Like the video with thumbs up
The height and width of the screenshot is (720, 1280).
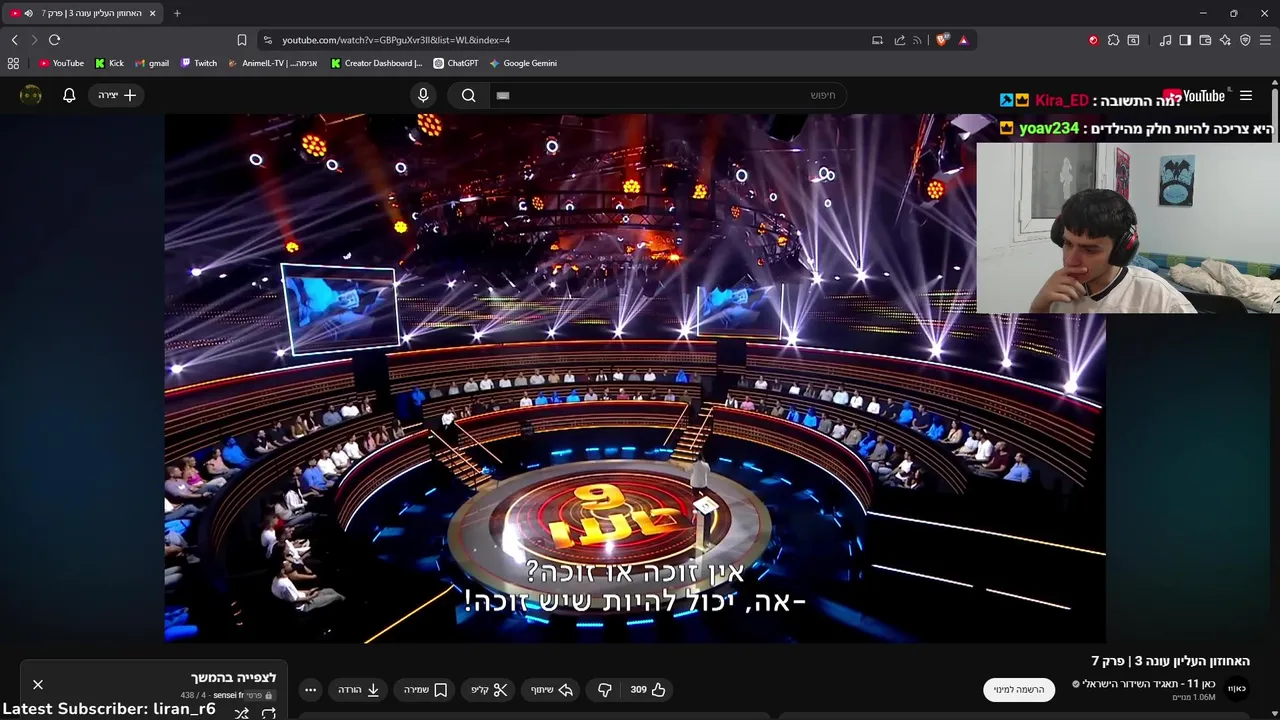(x=648, y=689)
